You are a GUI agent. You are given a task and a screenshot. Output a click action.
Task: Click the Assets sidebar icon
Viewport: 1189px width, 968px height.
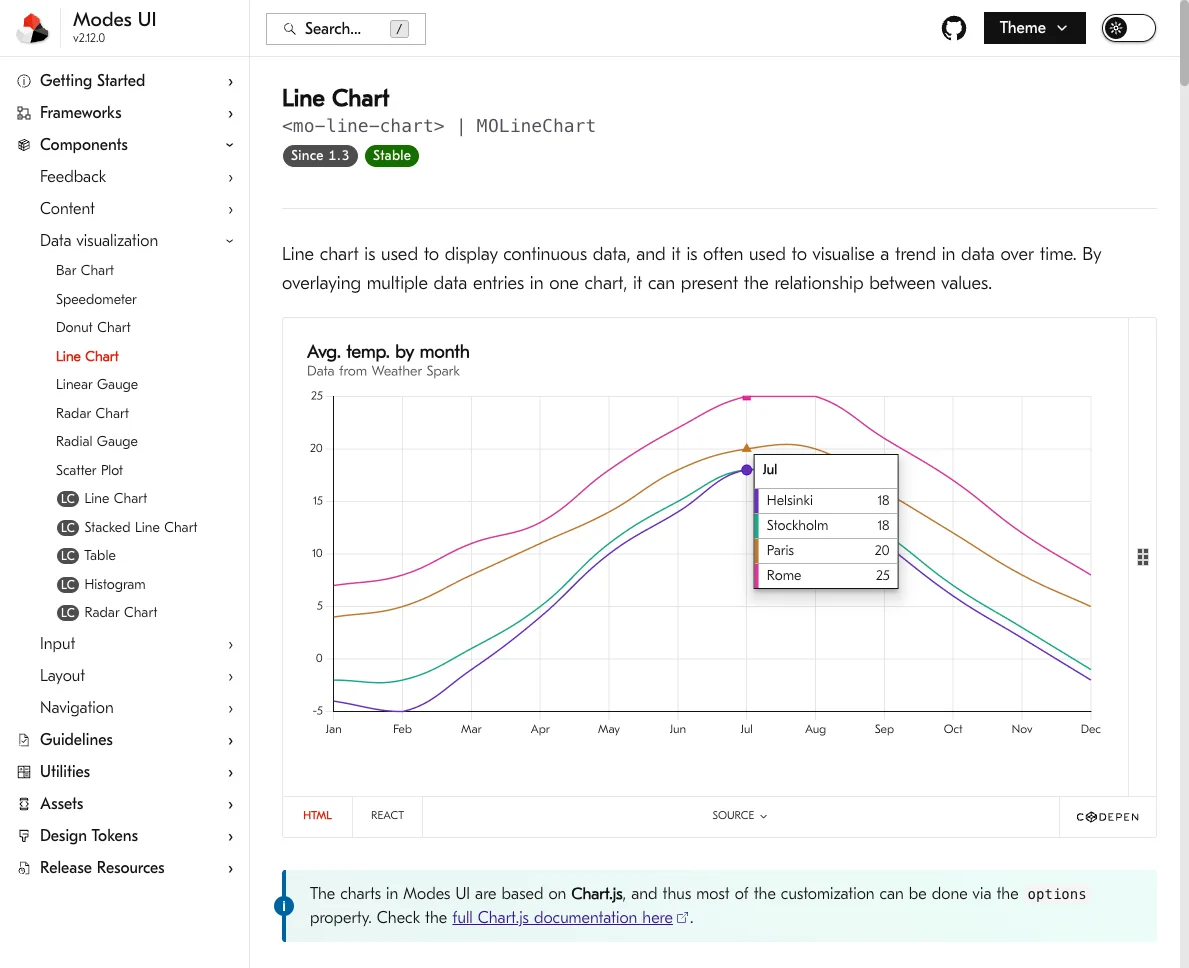(x=24, y=804)
